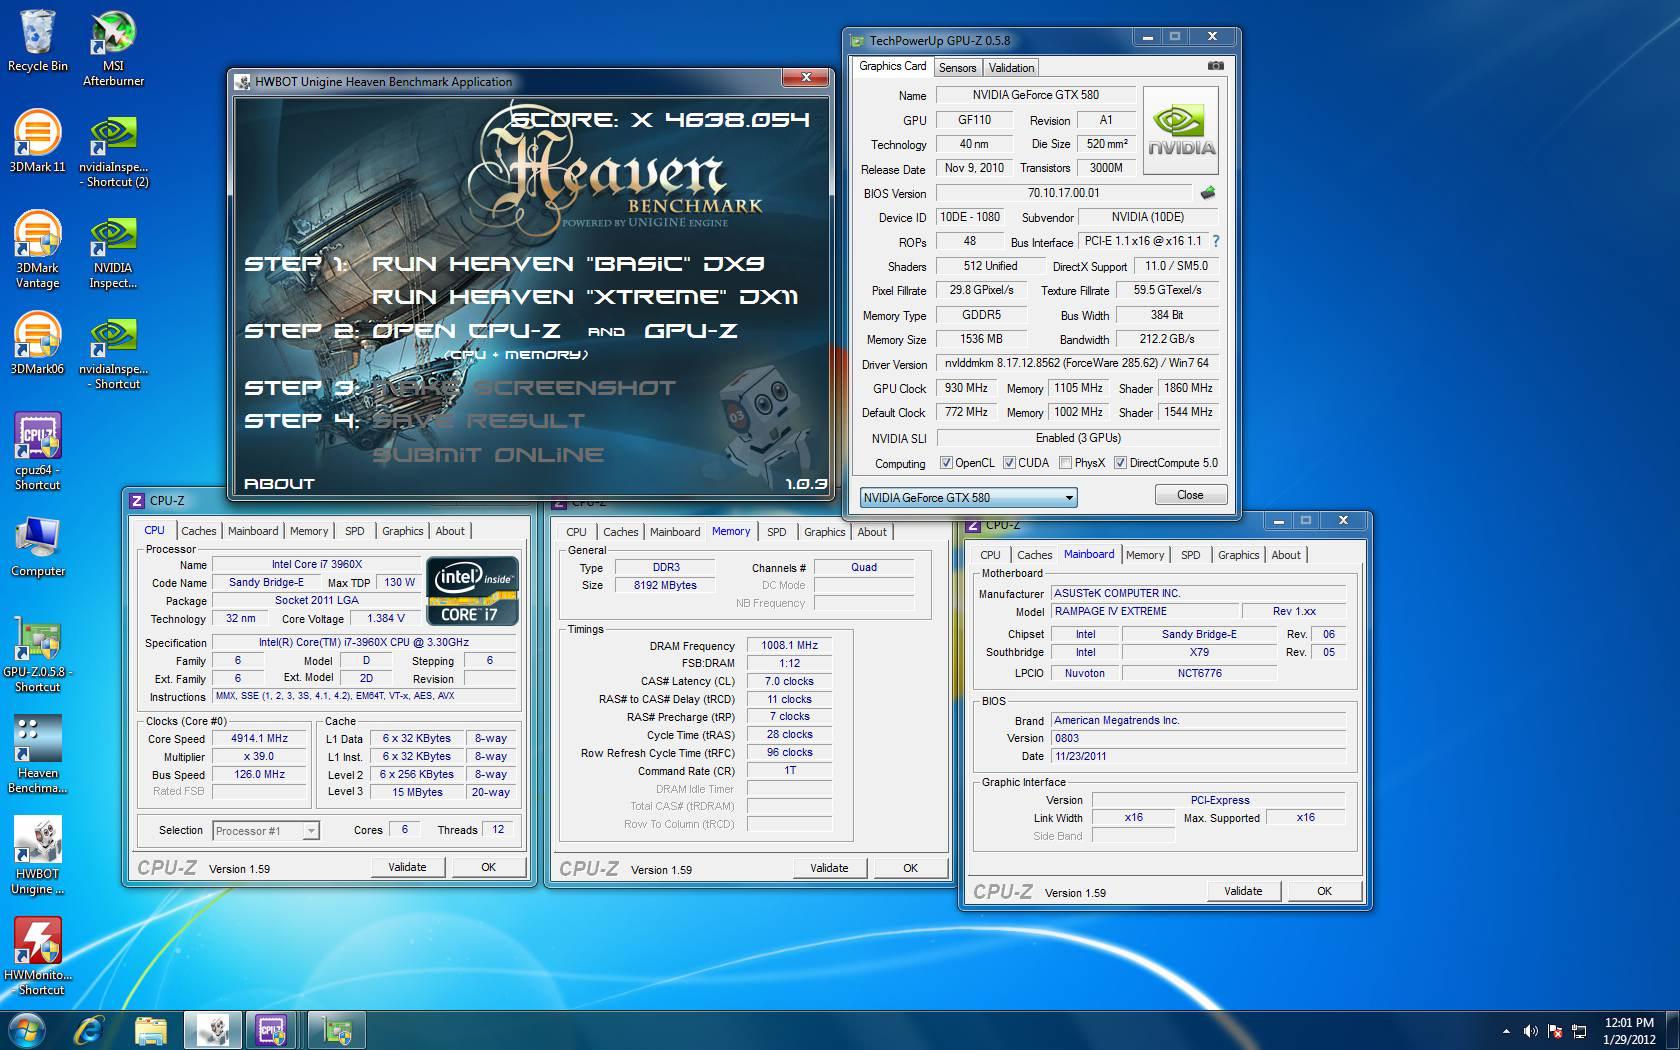This screenshot has height=1050, width=1680.
Task: Click the GPU-Z link in Step 2
Action: click(691, 331)
